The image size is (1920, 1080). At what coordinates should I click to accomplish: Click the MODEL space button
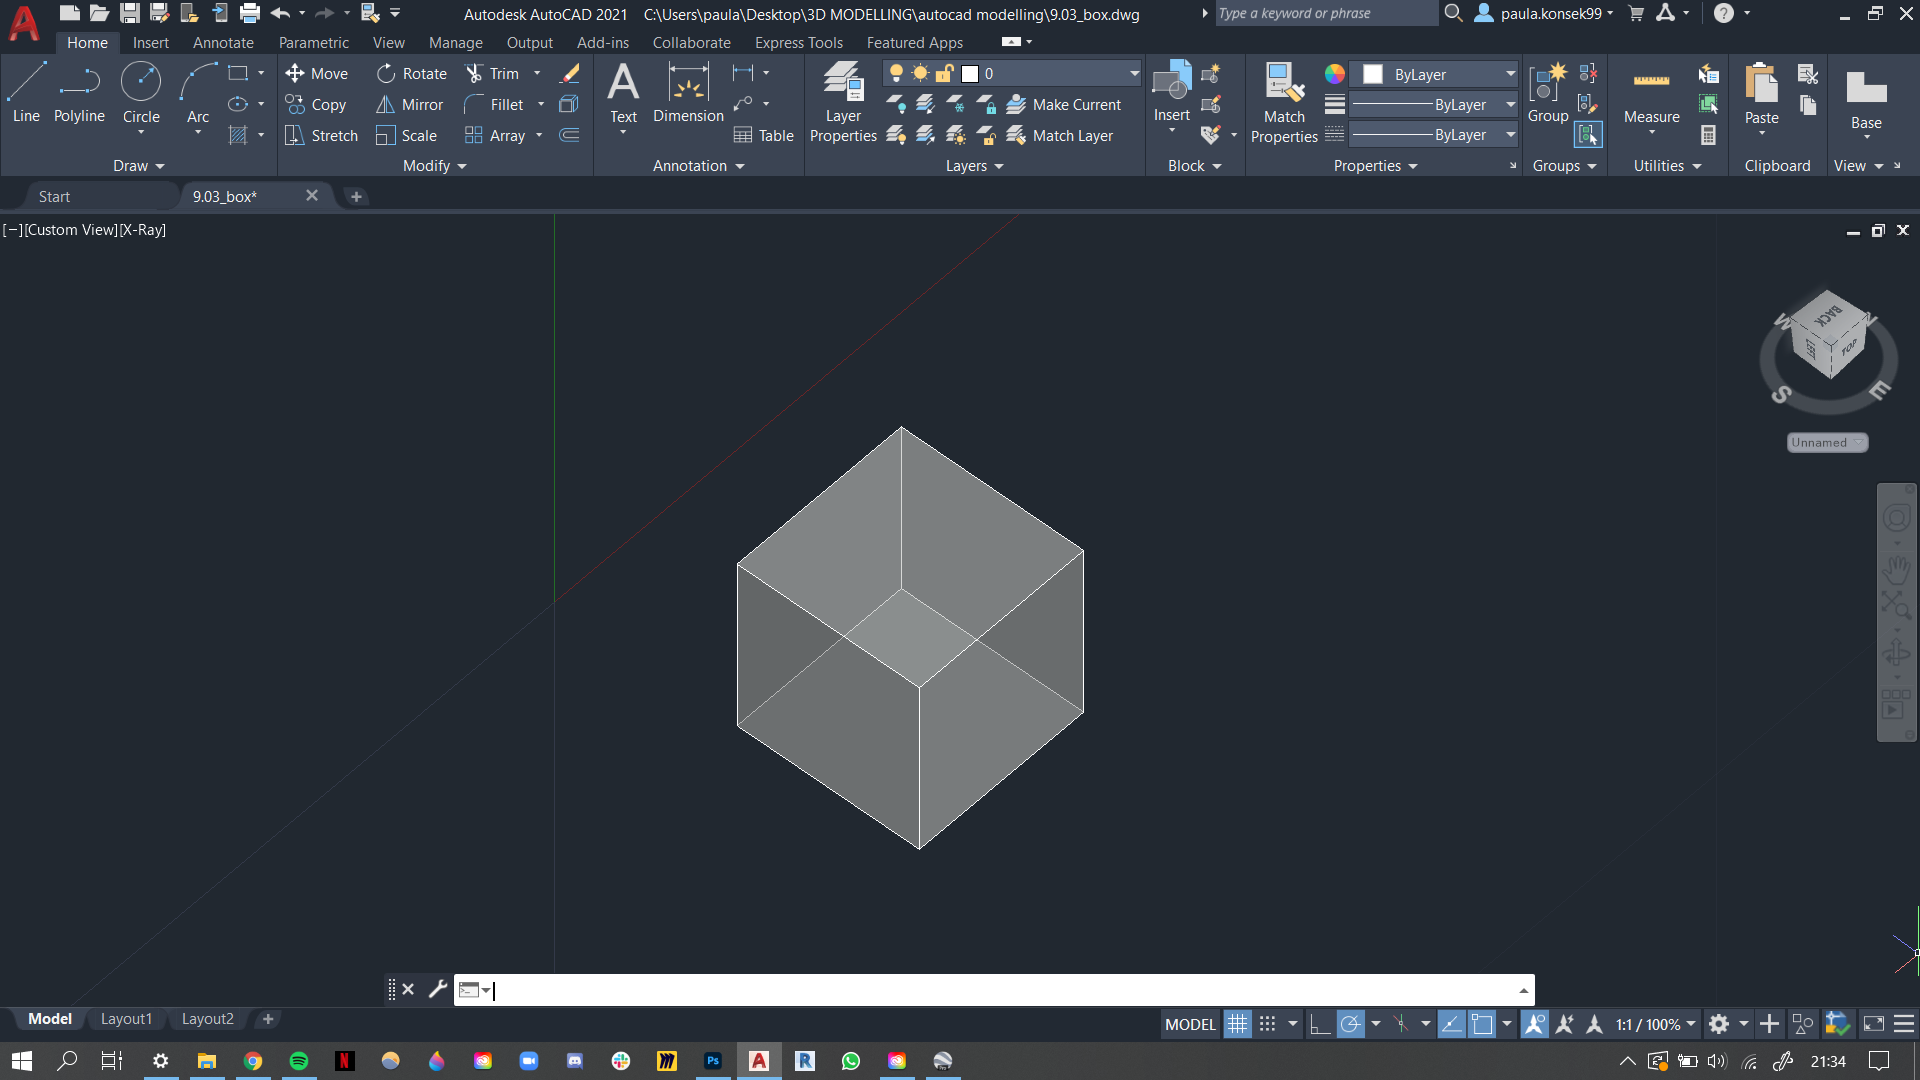(1190, 1024)
